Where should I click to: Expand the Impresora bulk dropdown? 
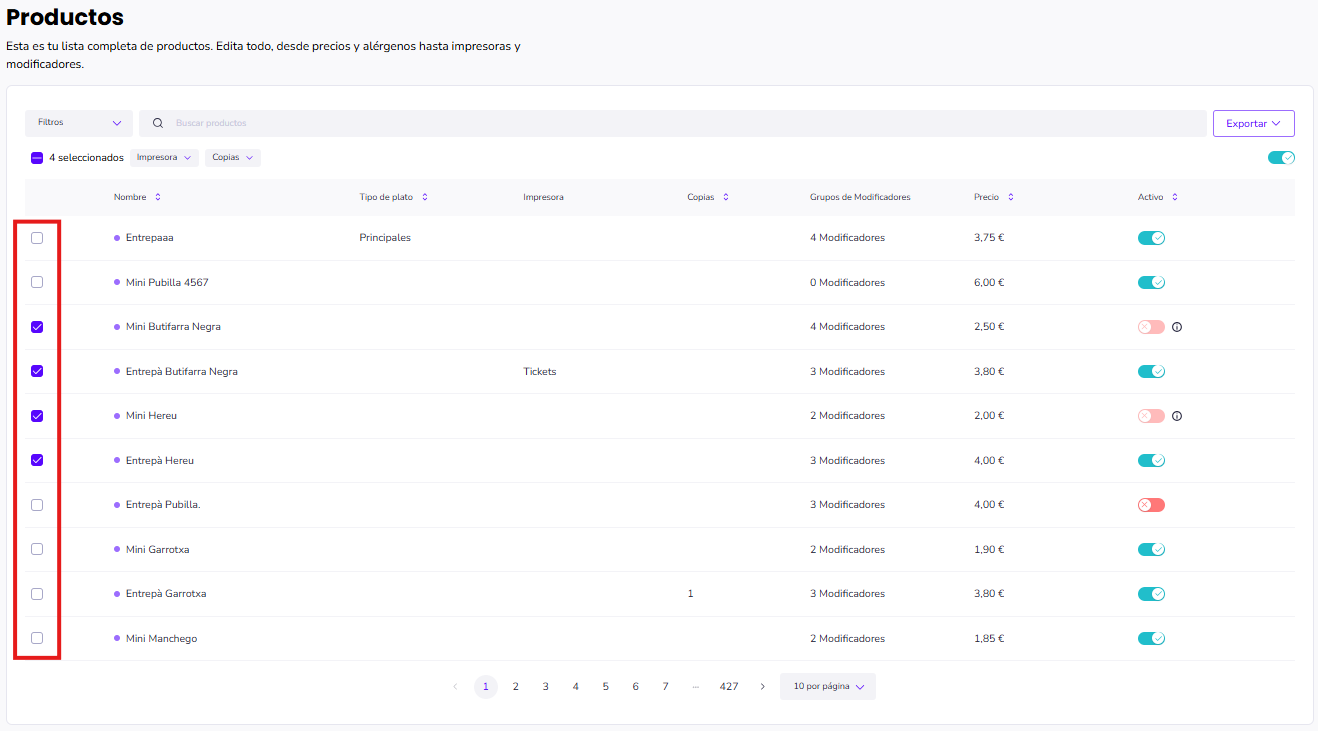164,158
